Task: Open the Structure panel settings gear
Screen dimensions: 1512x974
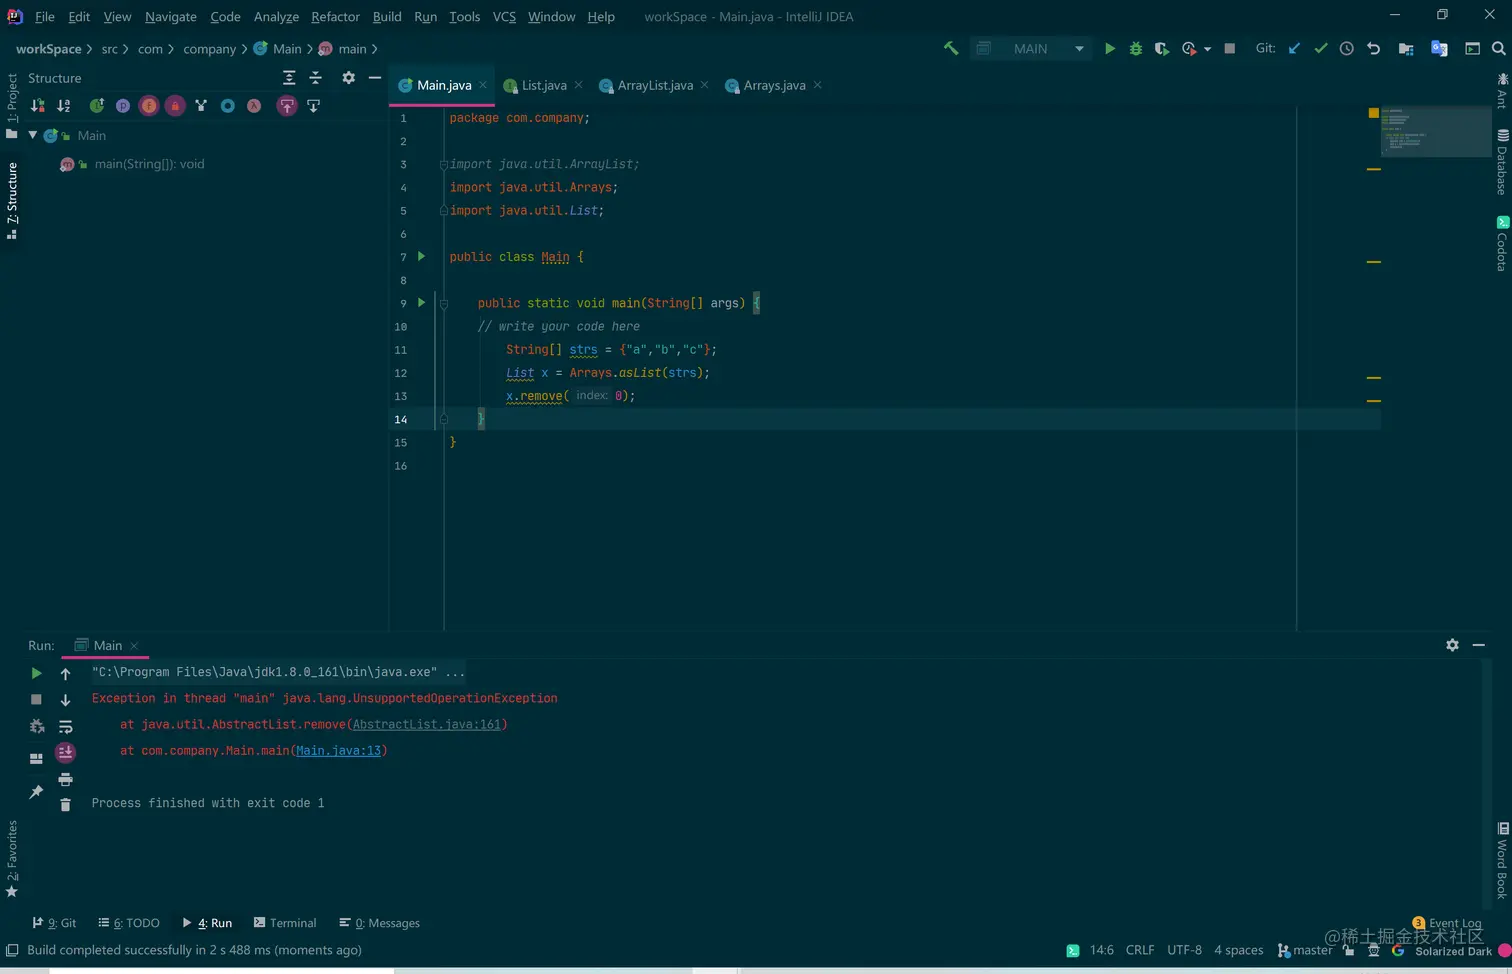Action: tap(348, 77)
